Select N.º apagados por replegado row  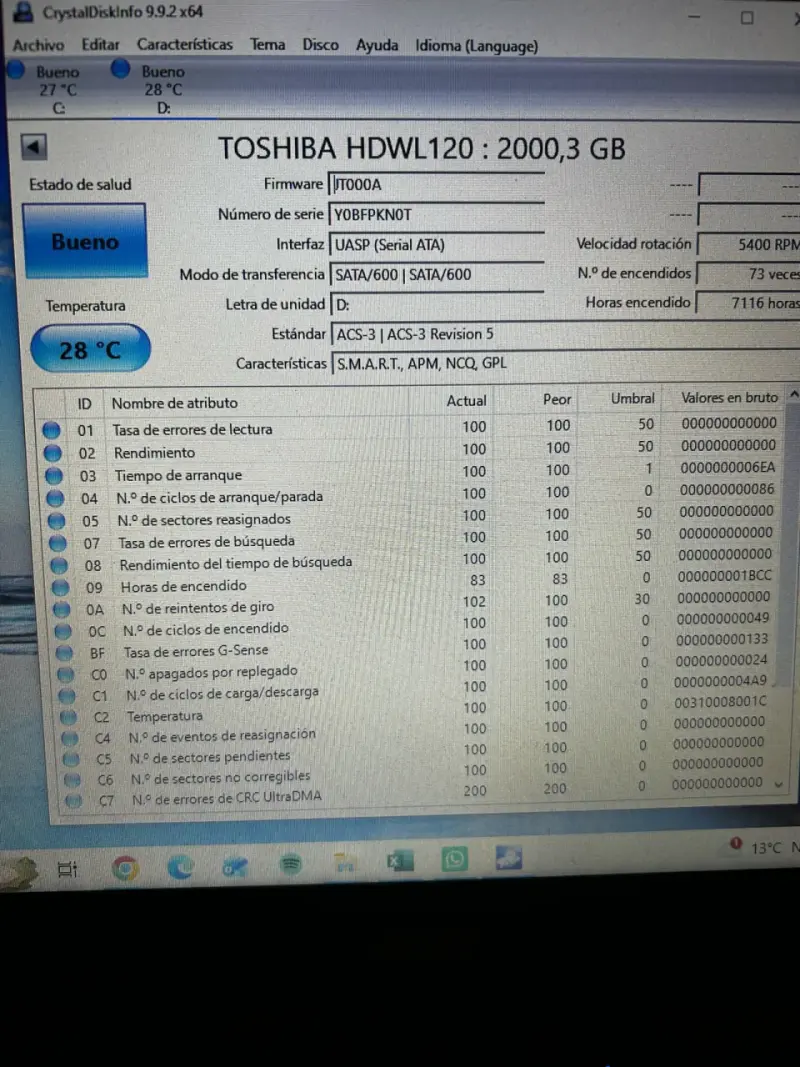coord(416,668)
